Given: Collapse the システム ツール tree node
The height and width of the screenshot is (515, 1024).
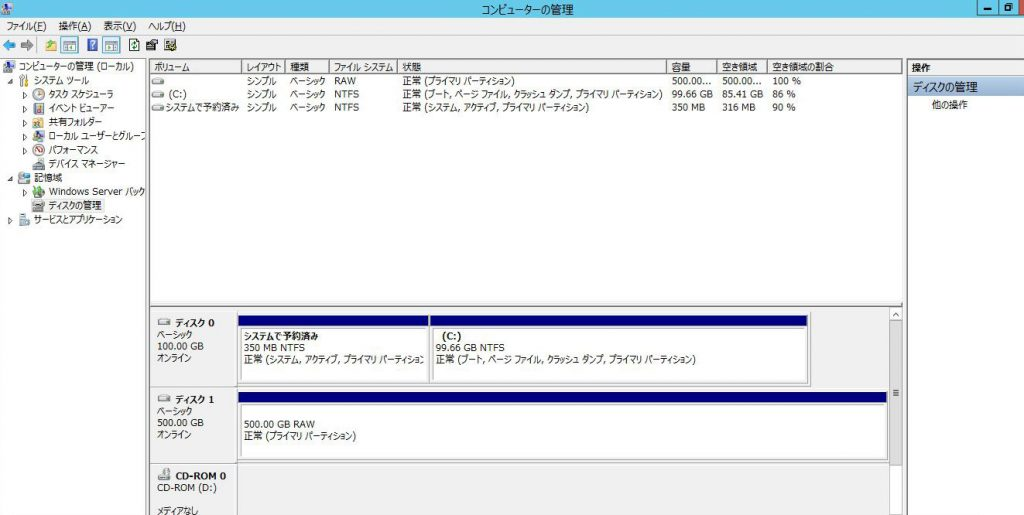Looking at the screenshot, I should pyautogui.click(x=11, y=81).
